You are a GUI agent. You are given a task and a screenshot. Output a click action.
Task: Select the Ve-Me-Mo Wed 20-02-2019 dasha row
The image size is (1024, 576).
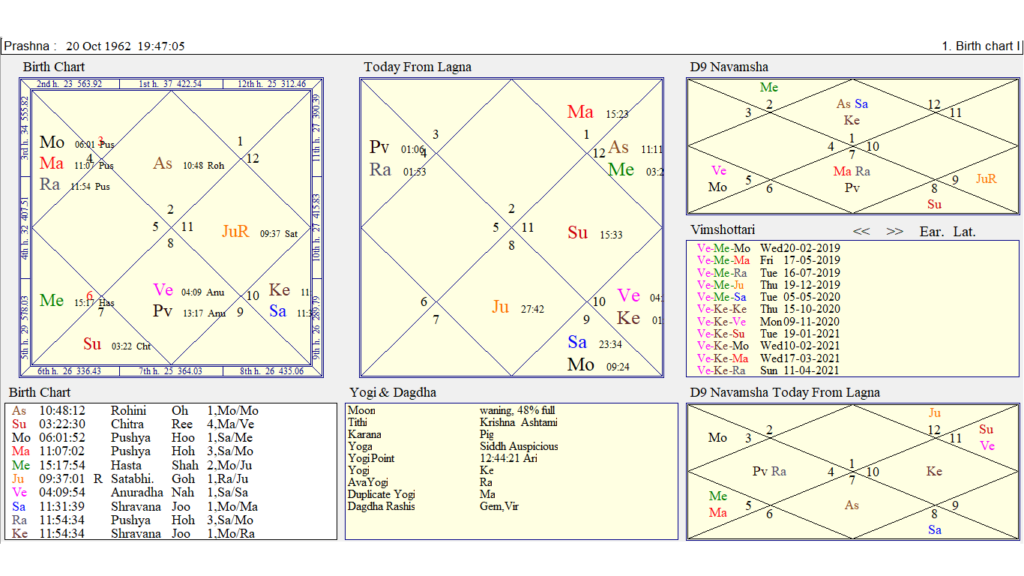768,248
